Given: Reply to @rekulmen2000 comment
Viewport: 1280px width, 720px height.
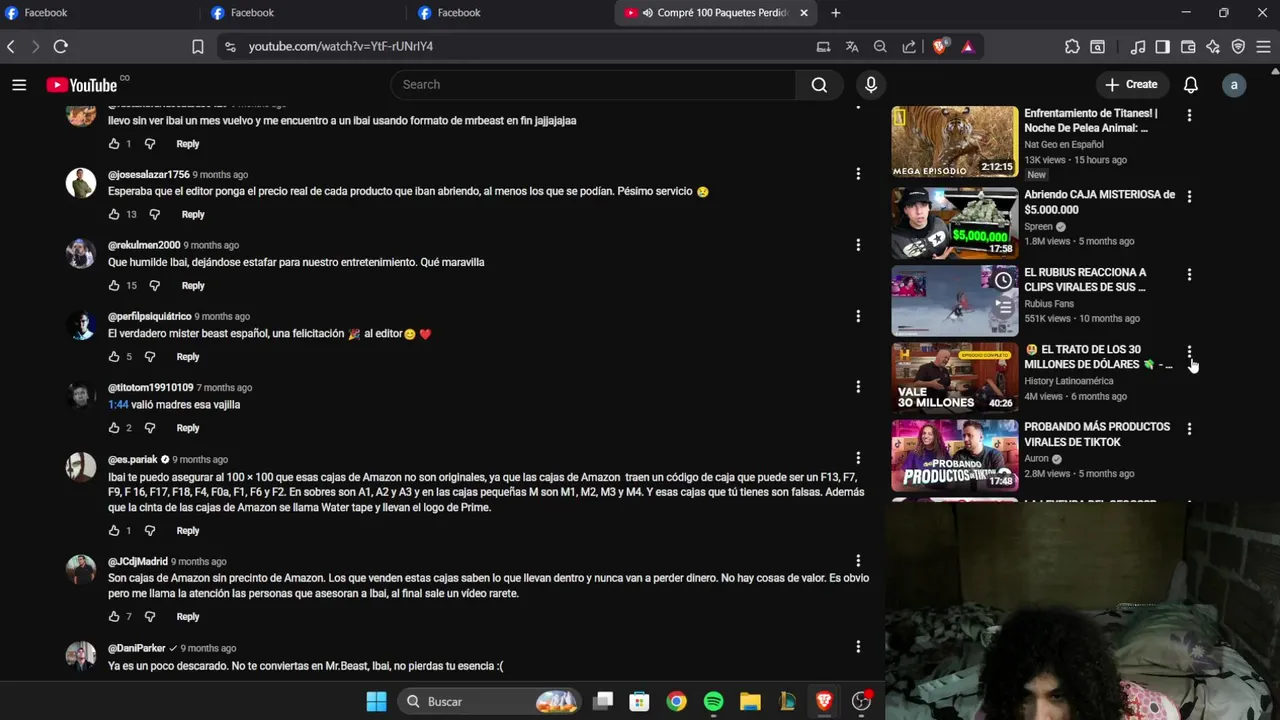Looking at the screenshot, I should point(193,285).
